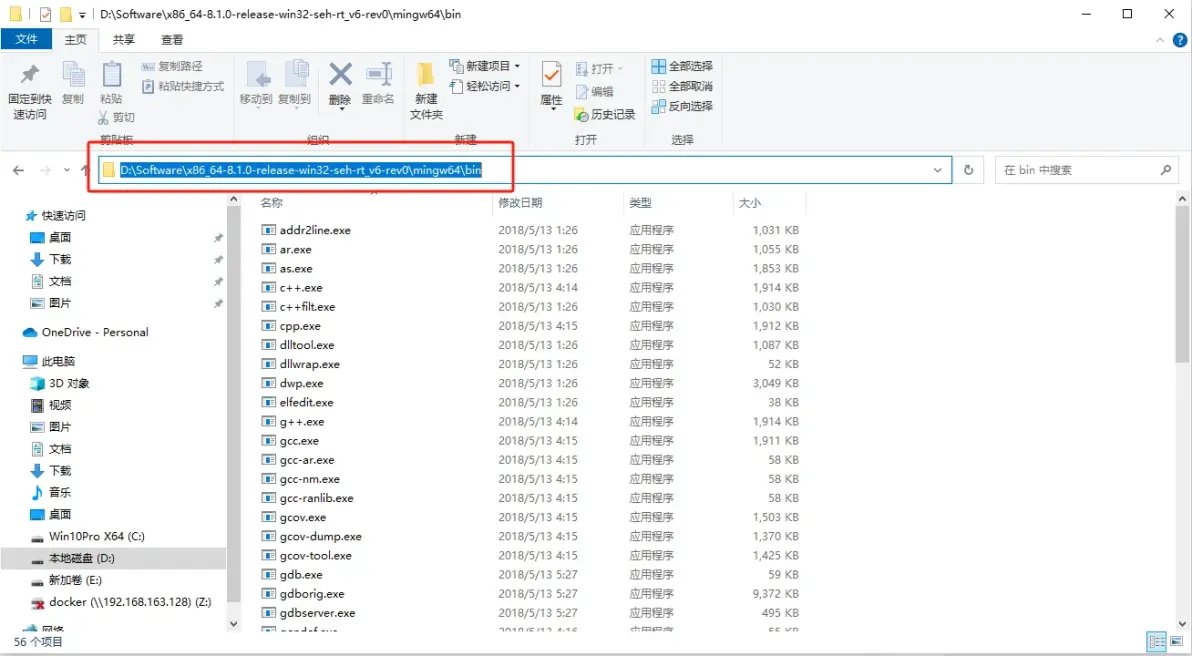The image size is (1192, 656).
Task: Click the Delete X icon
Action: 340,74
